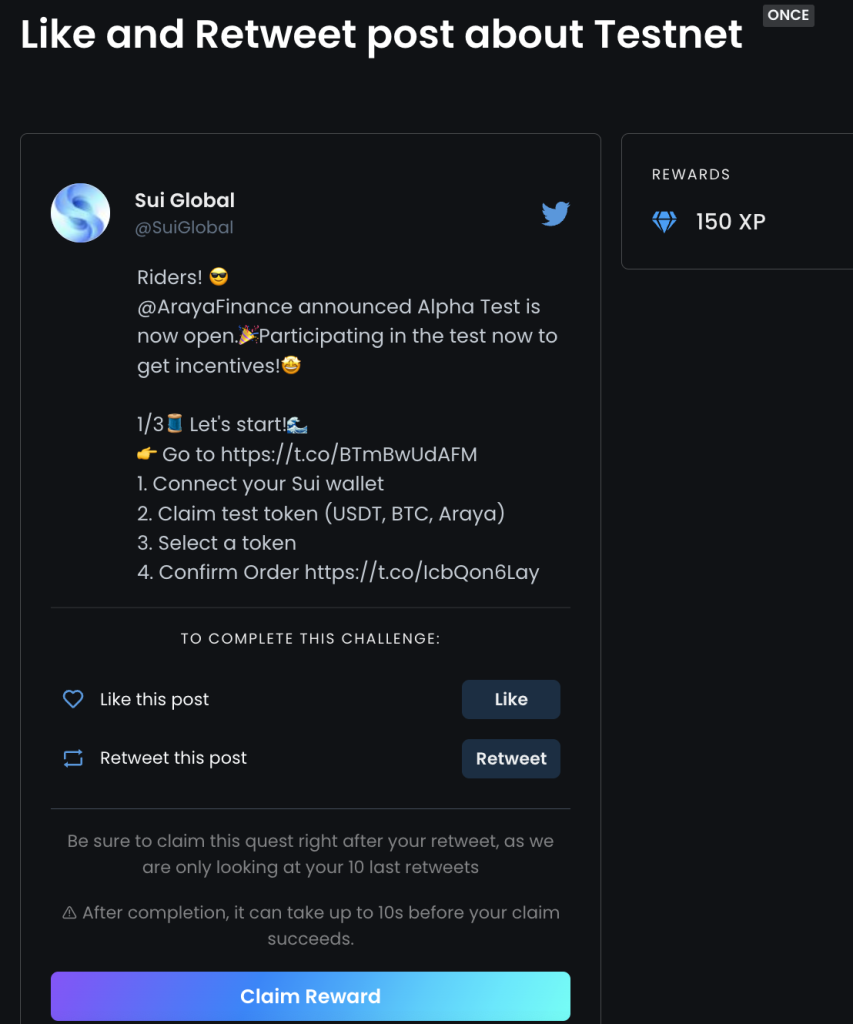Click the Retweet button
This screenshot has height=1024, width=853.
(x=511, y=759)
